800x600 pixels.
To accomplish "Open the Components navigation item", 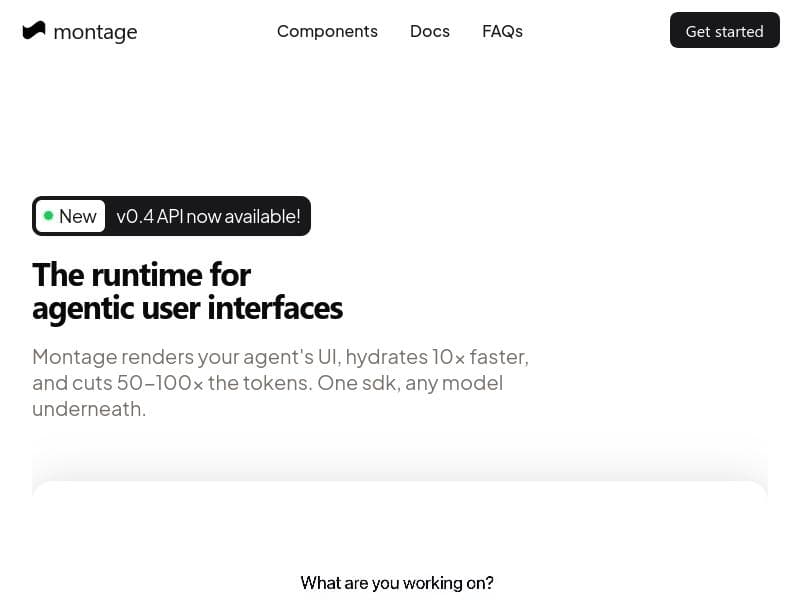I will click(x=327, y=31).
